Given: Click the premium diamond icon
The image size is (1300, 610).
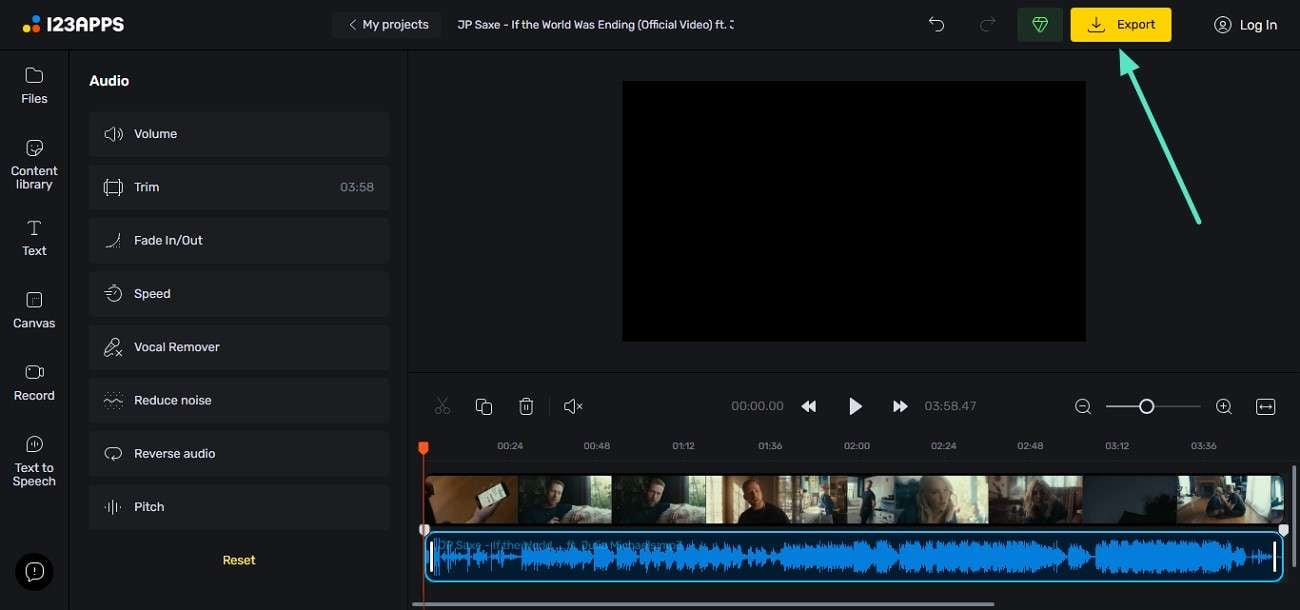Looking at the screenshot, I should tap(1040, 24).
